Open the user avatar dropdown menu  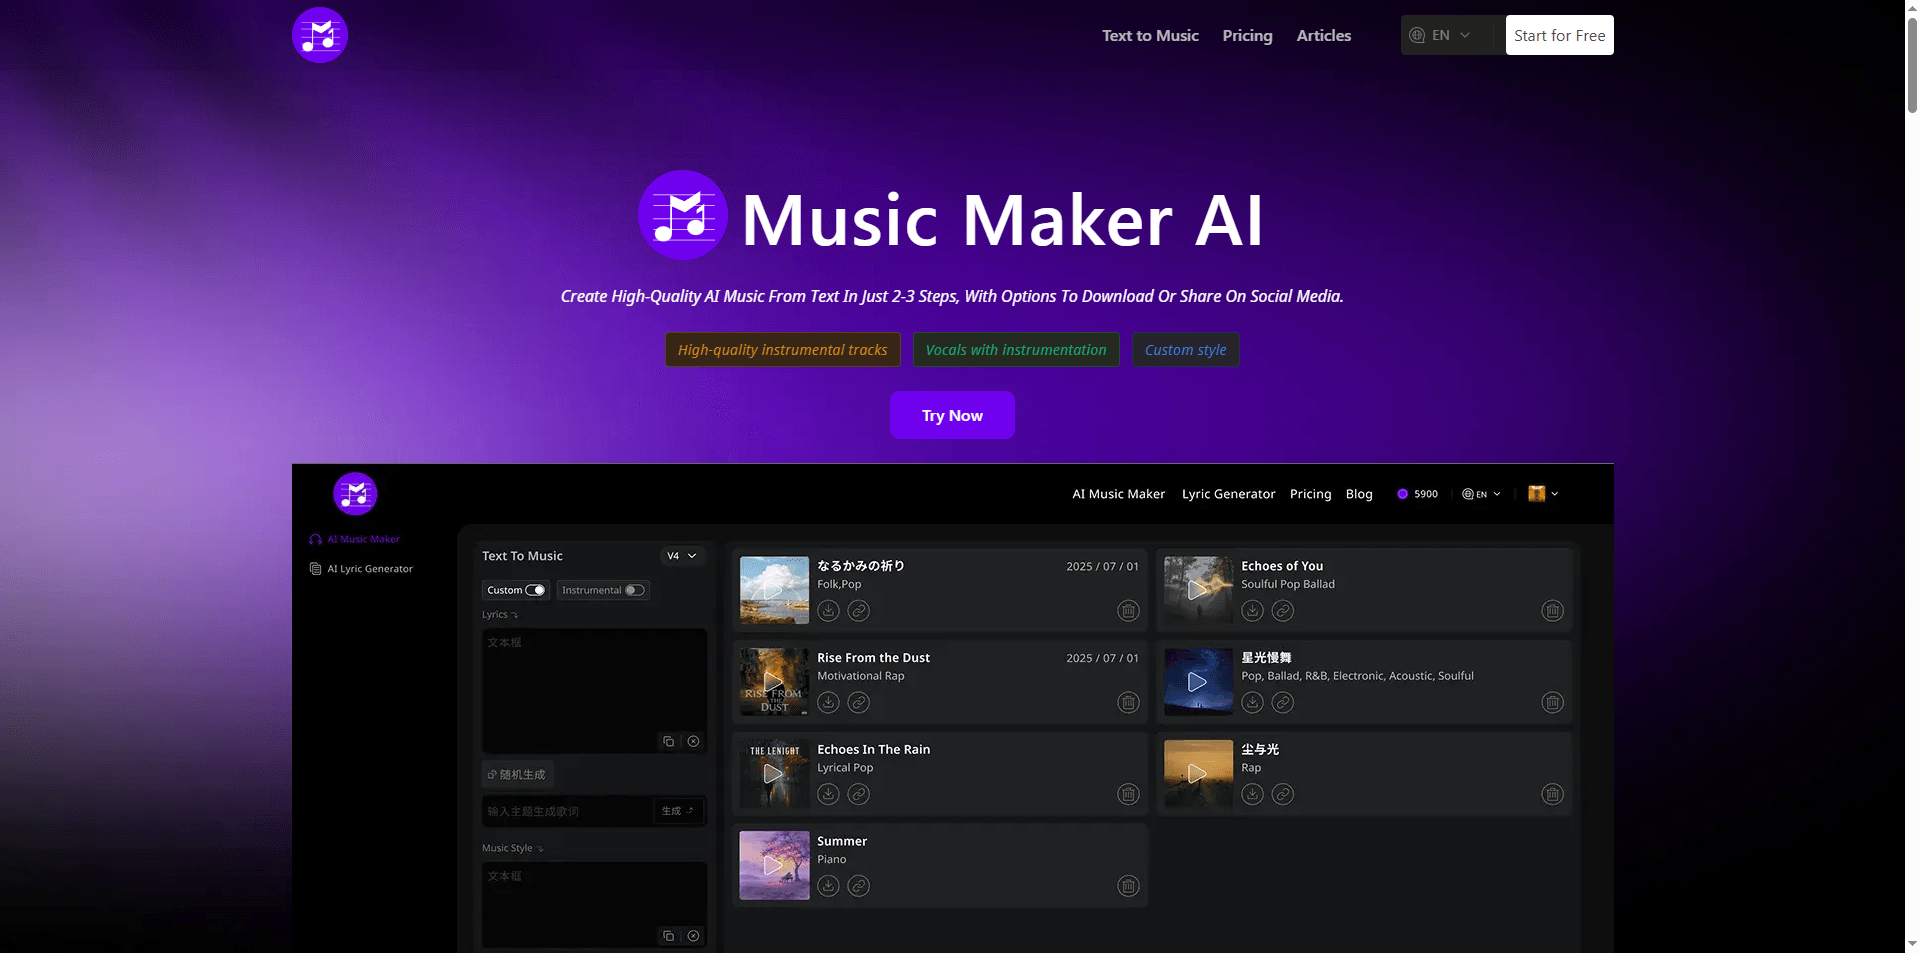1543,494
